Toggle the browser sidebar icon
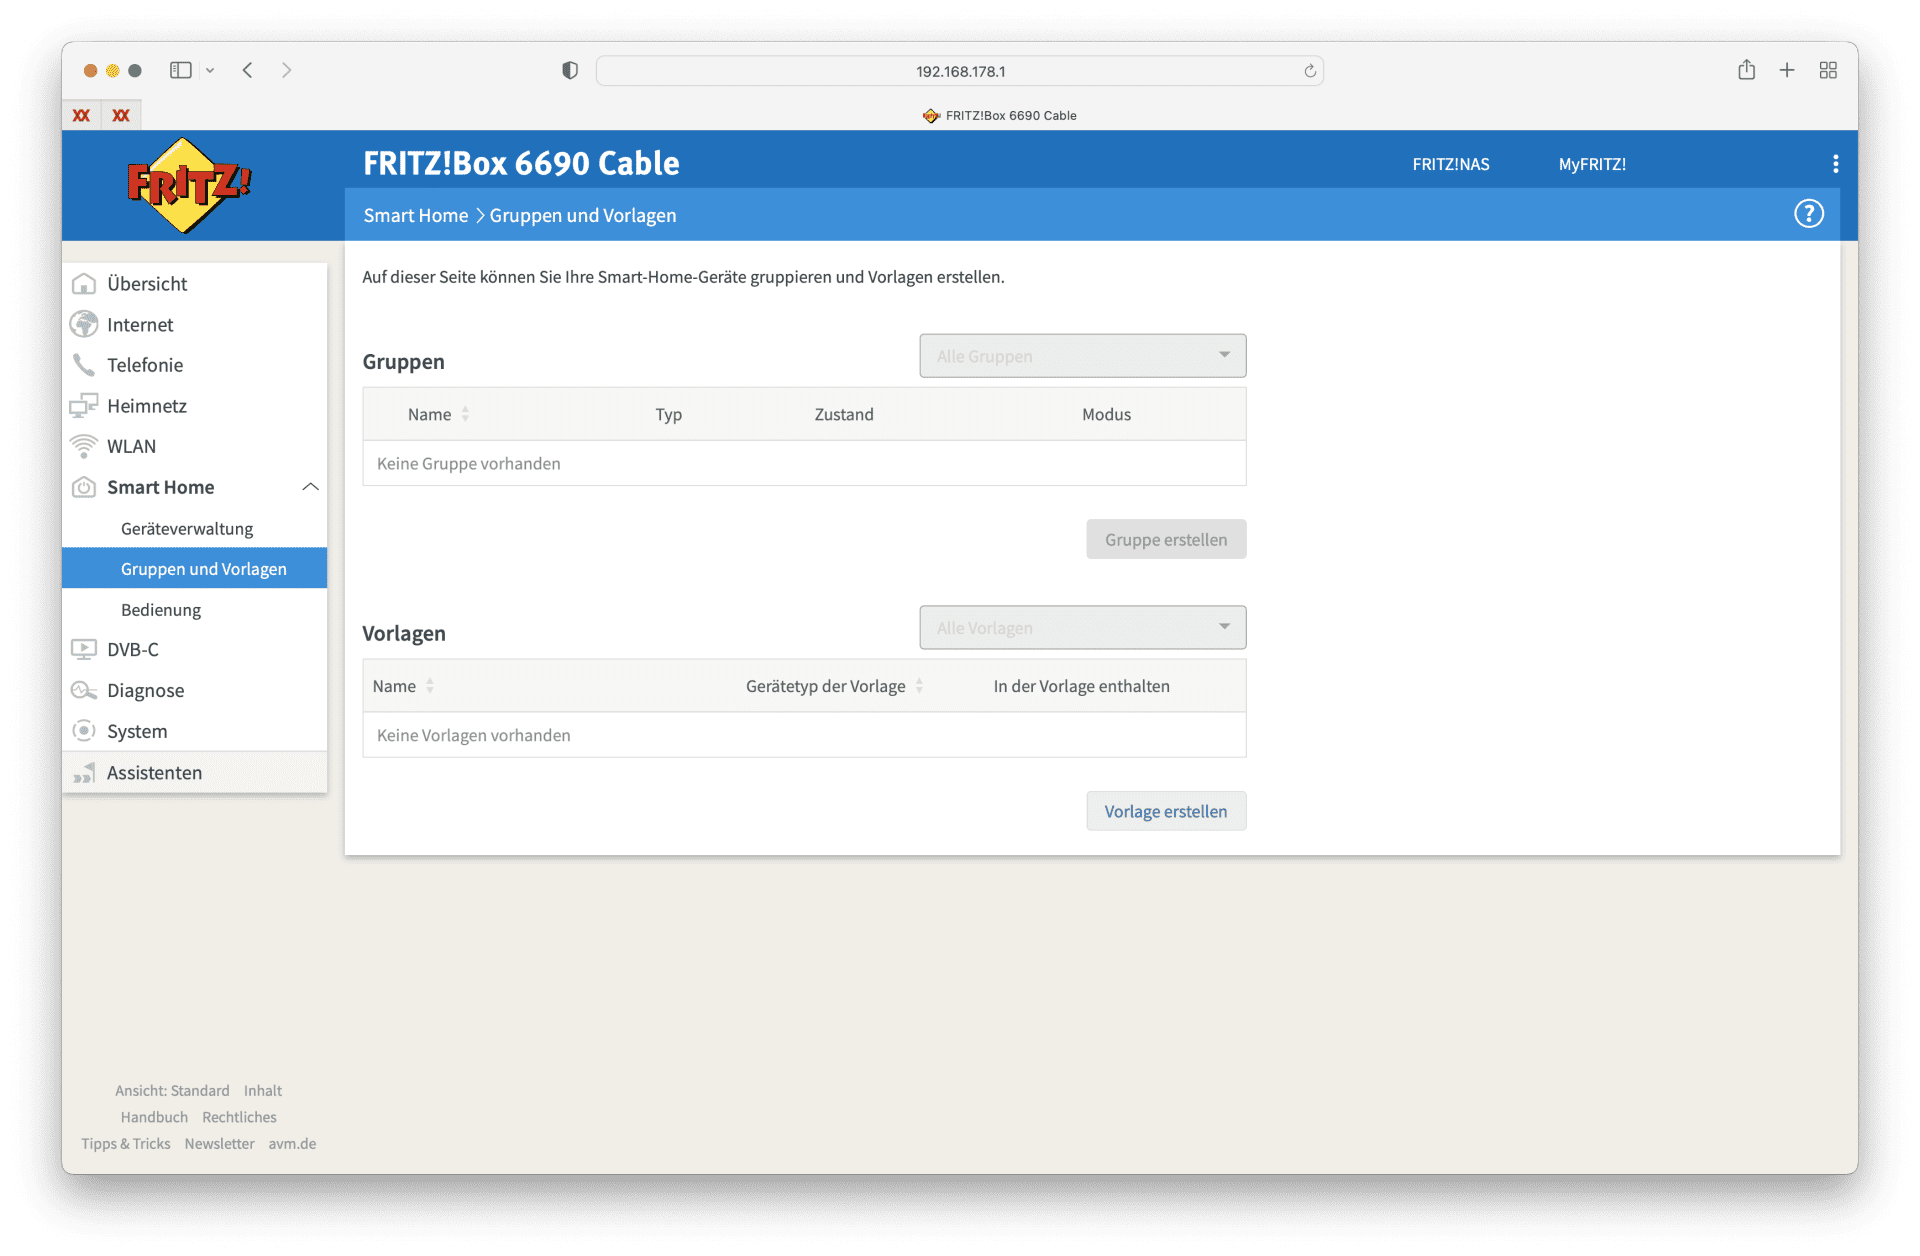The width and height of the screenshot is (1920, 1256). [180, 70]
